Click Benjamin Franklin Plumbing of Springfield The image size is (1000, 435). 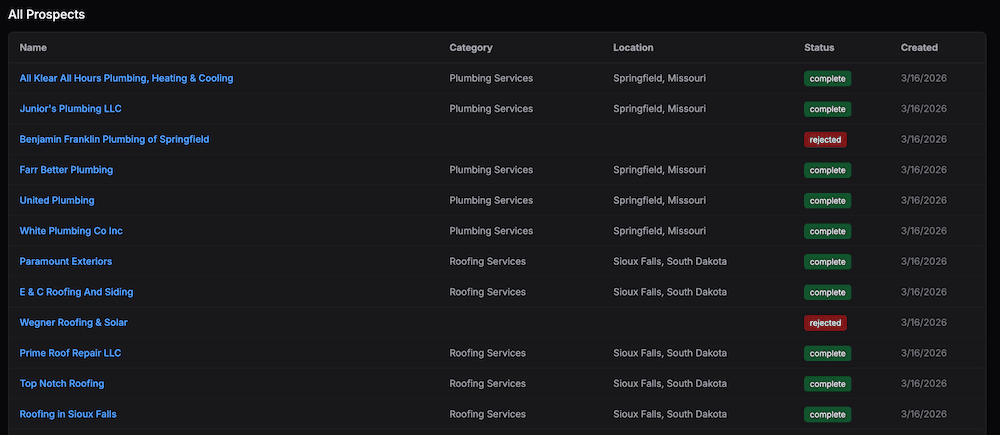click(114, 139)
